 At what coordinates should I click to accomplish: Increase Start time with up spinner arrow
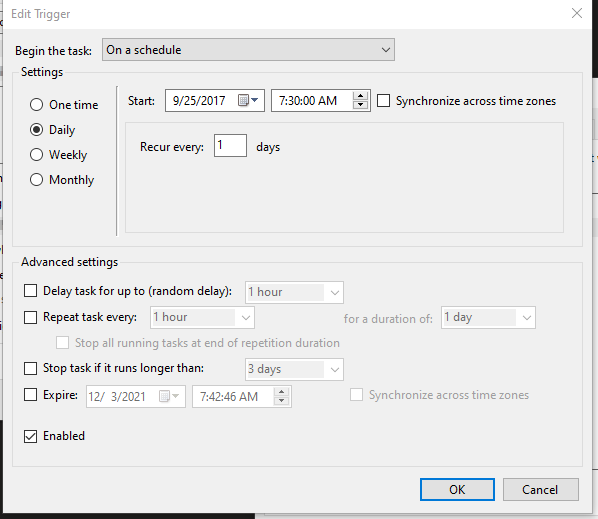360,96
